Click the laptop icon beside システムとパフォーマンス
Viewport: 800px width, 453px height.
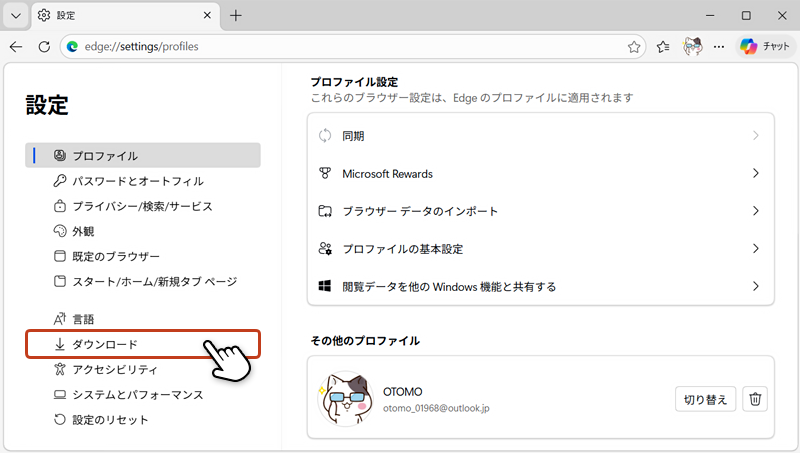point(60,394)
